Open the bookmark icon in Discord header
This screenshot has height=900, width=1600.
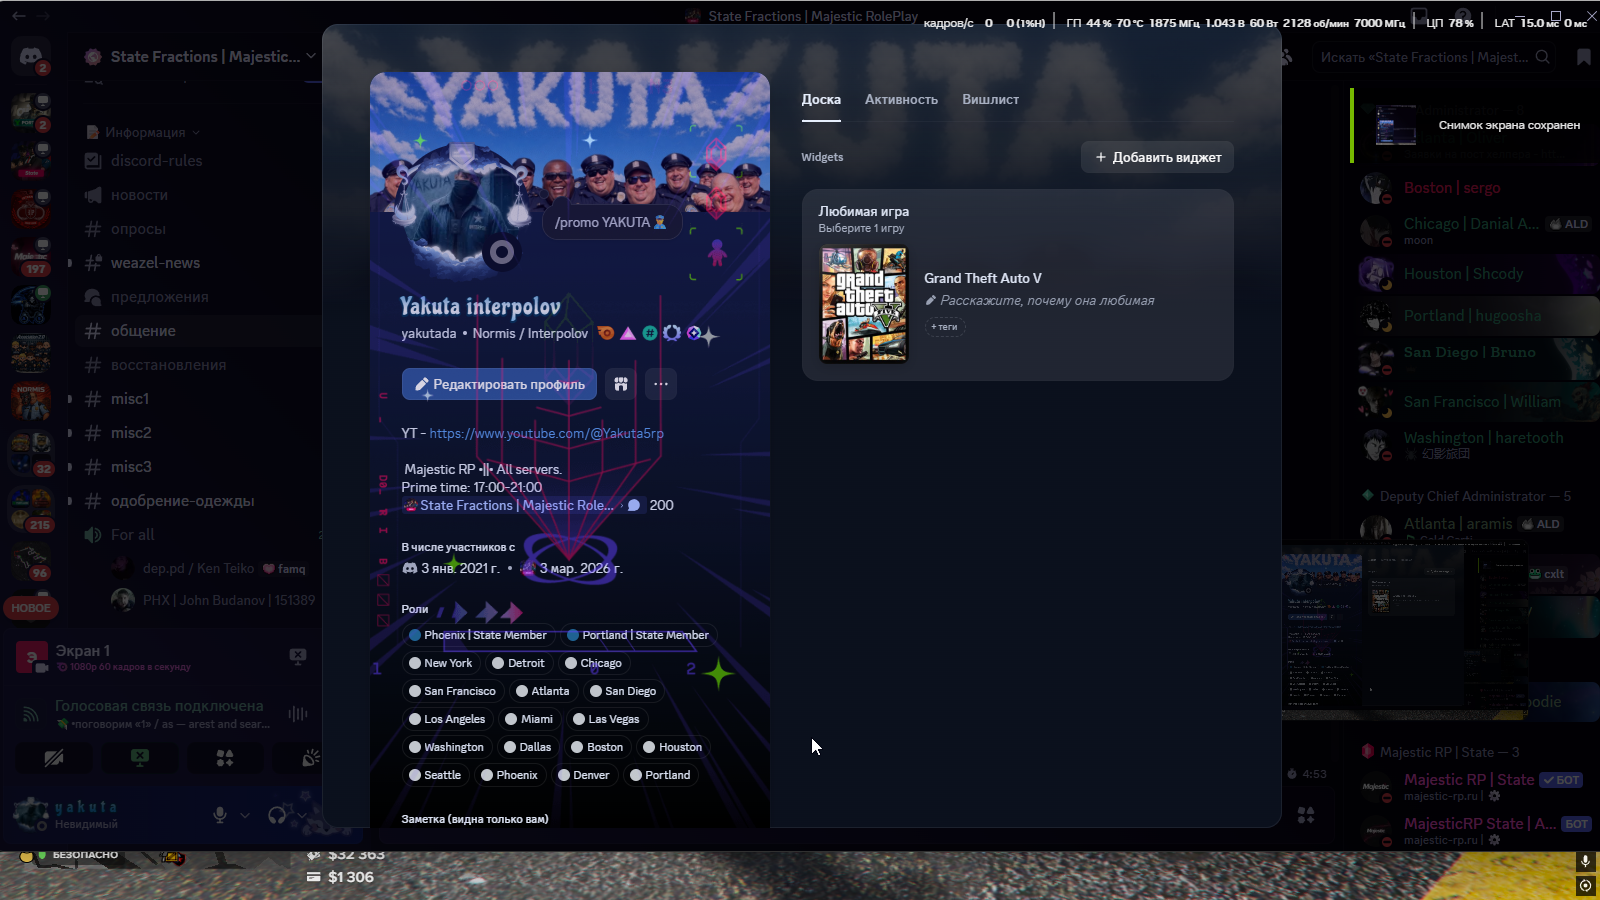[x=1584, y=57]
